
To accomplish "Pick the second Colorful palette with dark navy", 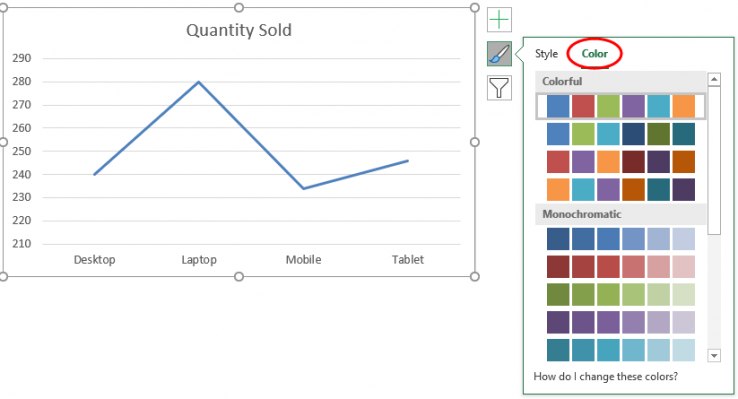I will [620, 134].
